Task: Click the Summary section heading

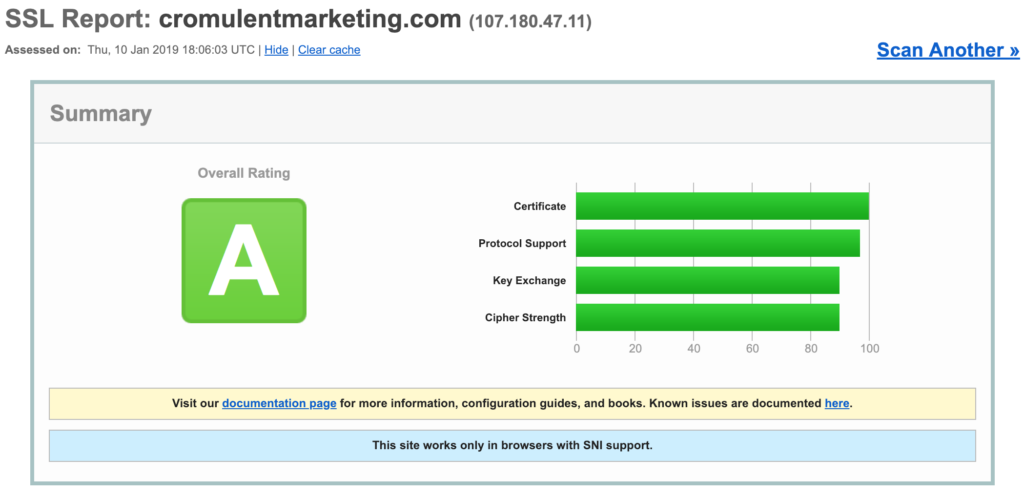Action: pyautogui.click(x=101, y=114)
